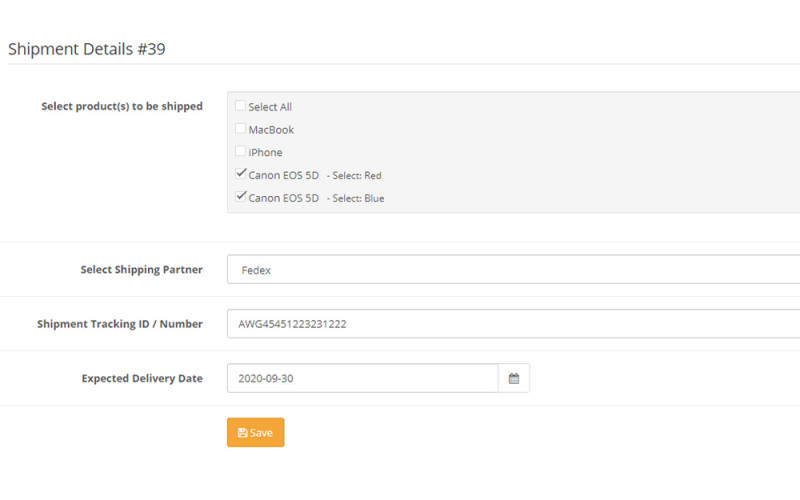This screenshot has height=500, width=800.
Task: Click the floppy disk icon on Save
Action: tap(243, 433)
